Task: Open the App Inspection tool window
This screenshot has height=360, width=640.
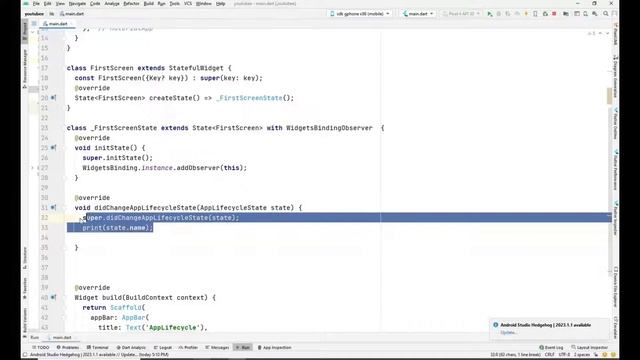Action: click(274, 347)
